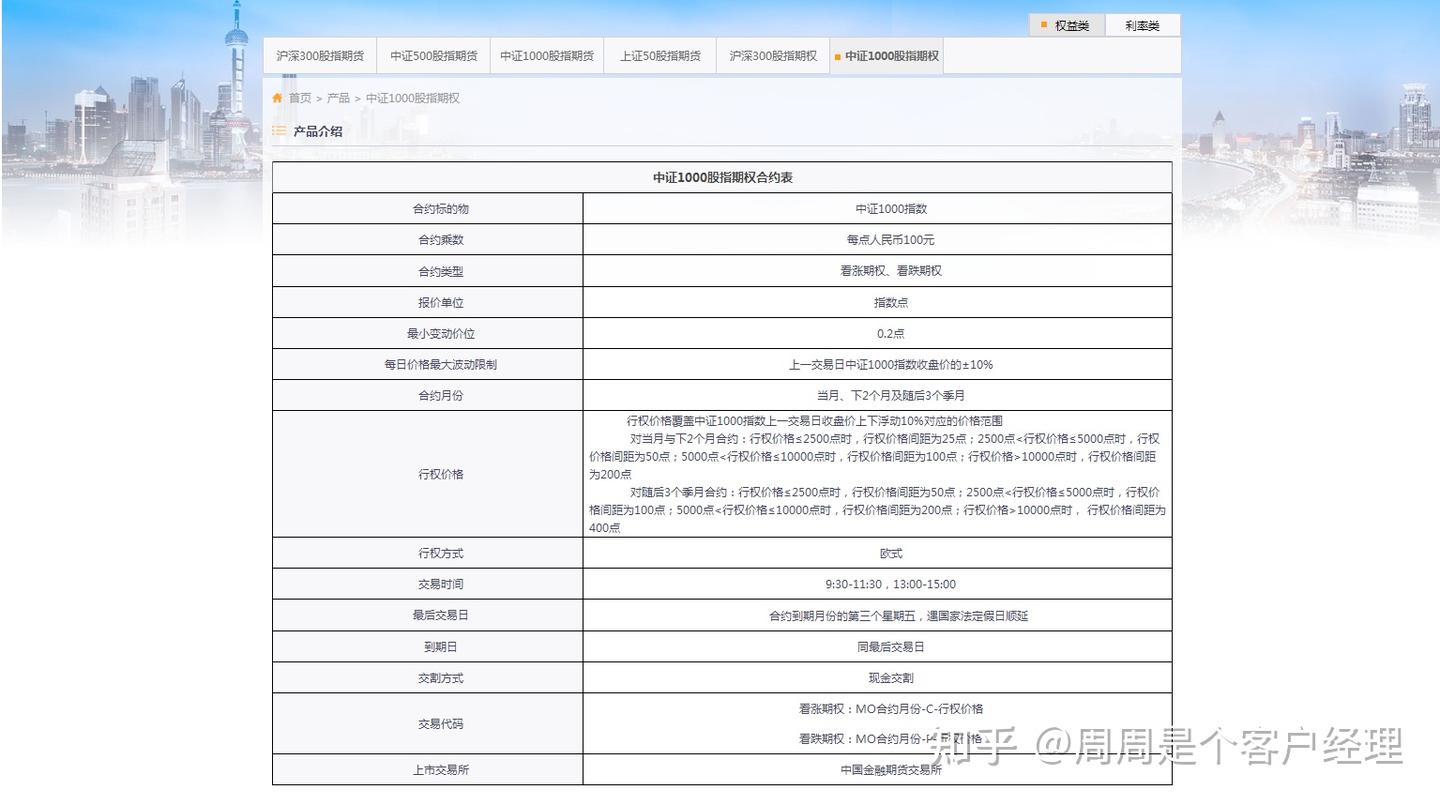Click the orange square icon next to 权益类
The image size is (1440, 805).
1044,22
